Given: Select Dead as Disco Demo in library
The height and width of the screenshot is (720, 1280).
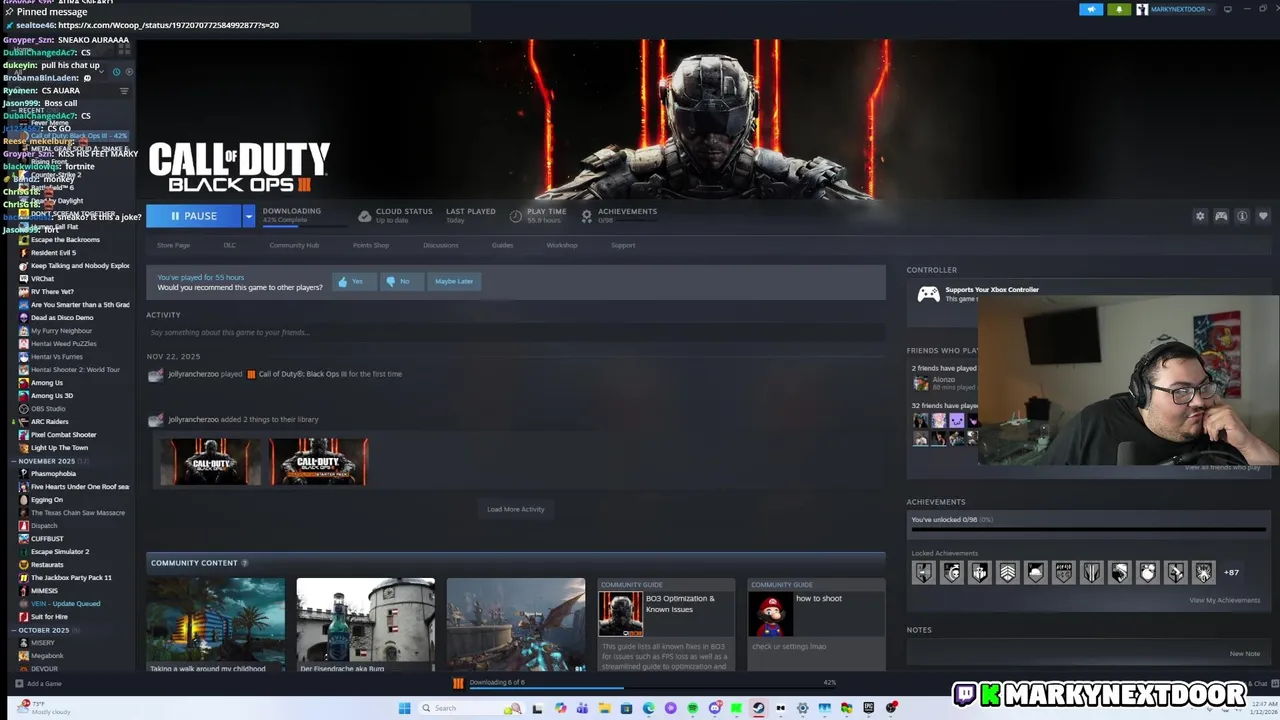Looking at the screenshot, I should tap(61, 318).
